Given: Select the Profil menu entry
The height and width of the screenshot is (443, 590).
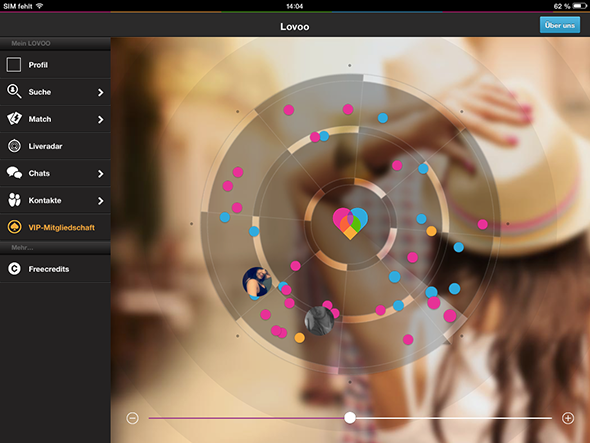Looking at the screenshot, I should [x=55, y=65].
